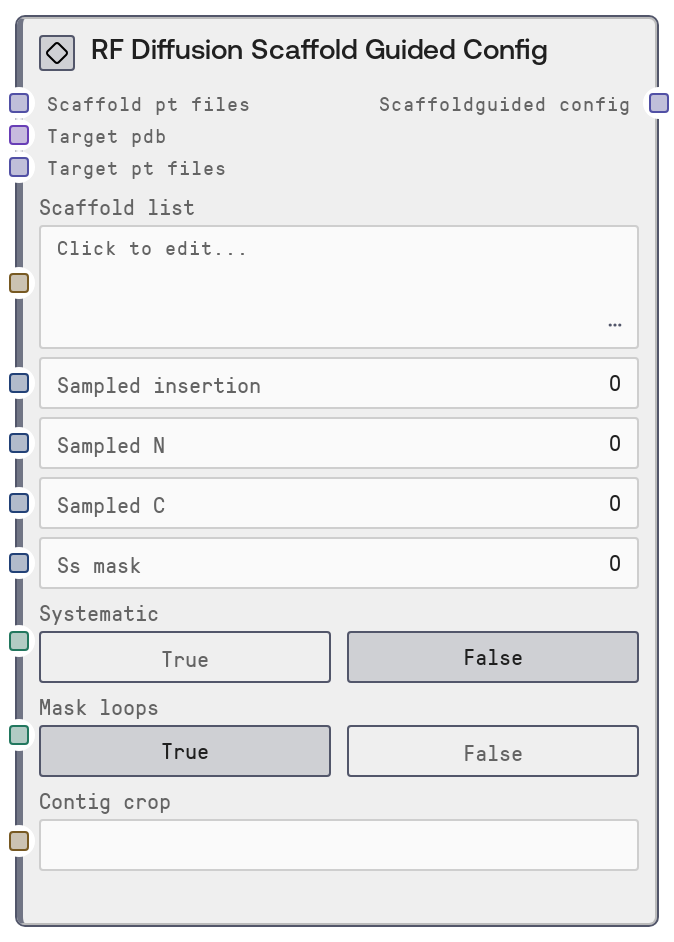Click the Sampled insertion input port
Screen dimensions: 674x942
(19, 383)
